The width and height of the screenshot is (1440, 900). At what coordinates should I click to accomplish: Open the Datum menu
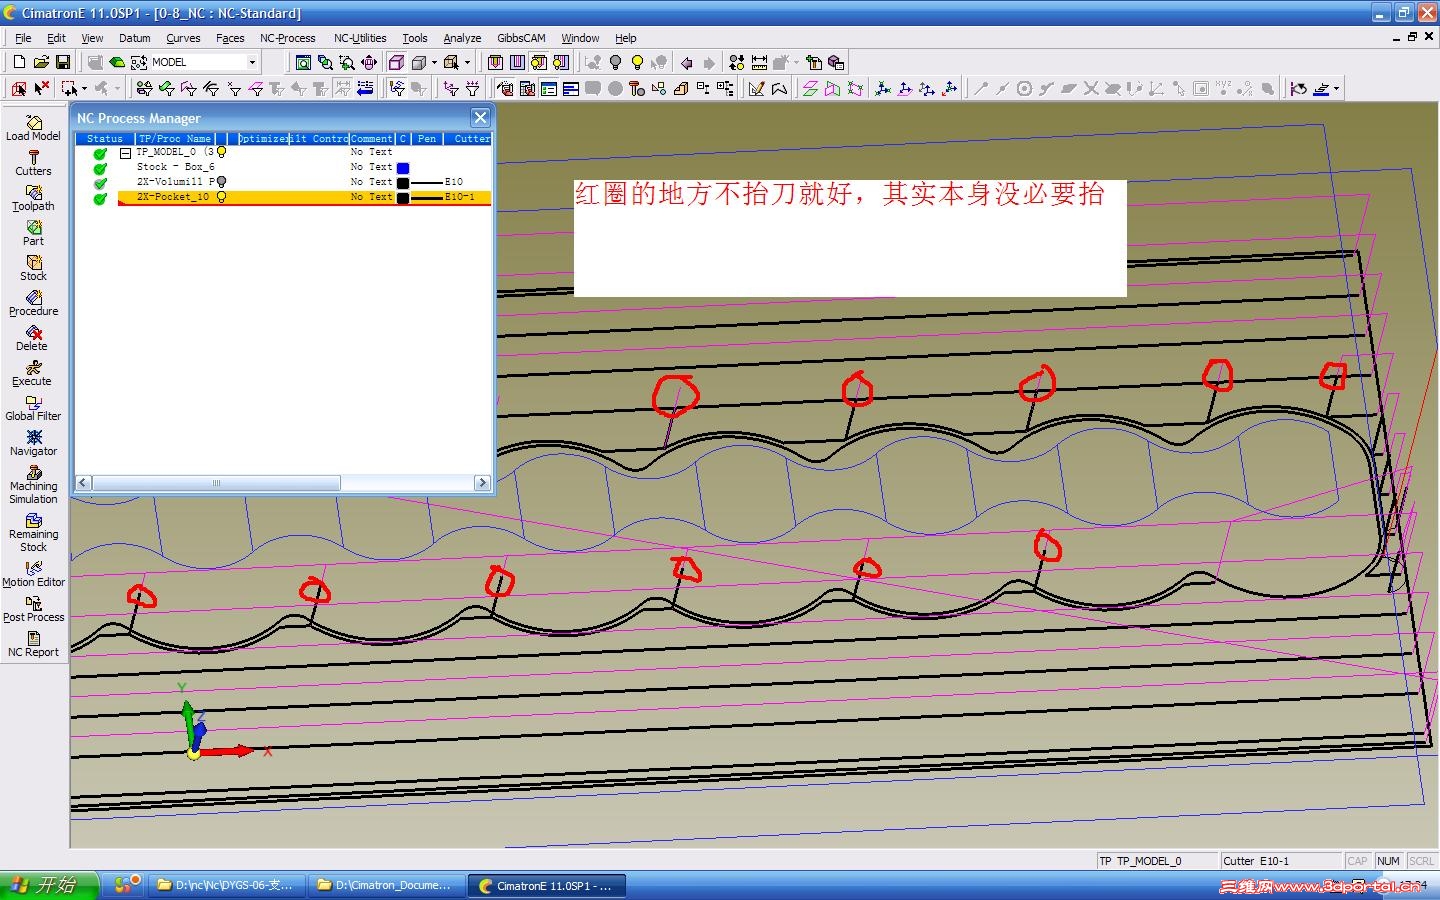[x=134, y=38]
